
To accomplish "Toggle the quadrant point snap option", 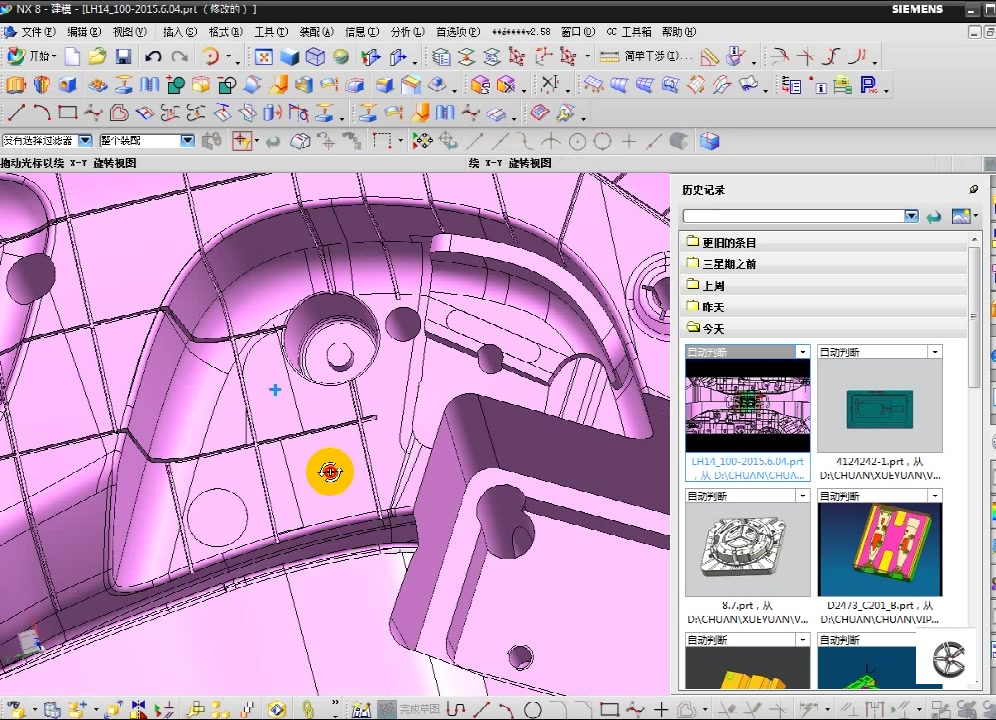I will click(x=603, y=141).
